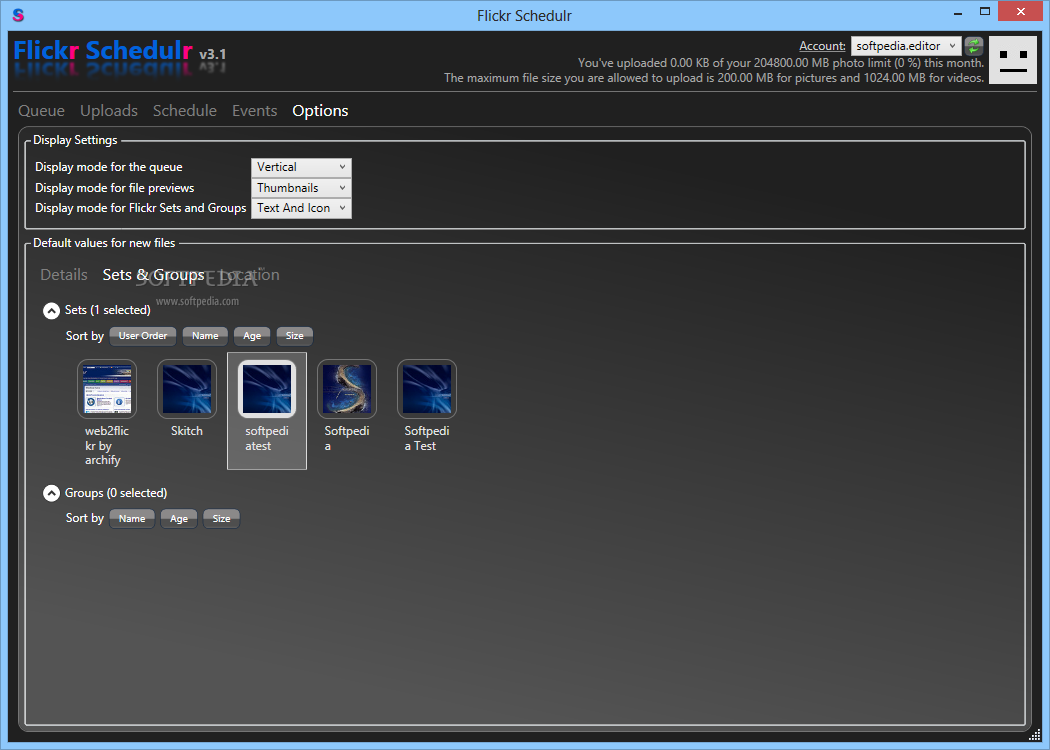Image resolution: width=1050 pixels, height=750 pixels.
Task: Switch to the Queue tab
Action: pyautogui.click(x=42, y=111)
